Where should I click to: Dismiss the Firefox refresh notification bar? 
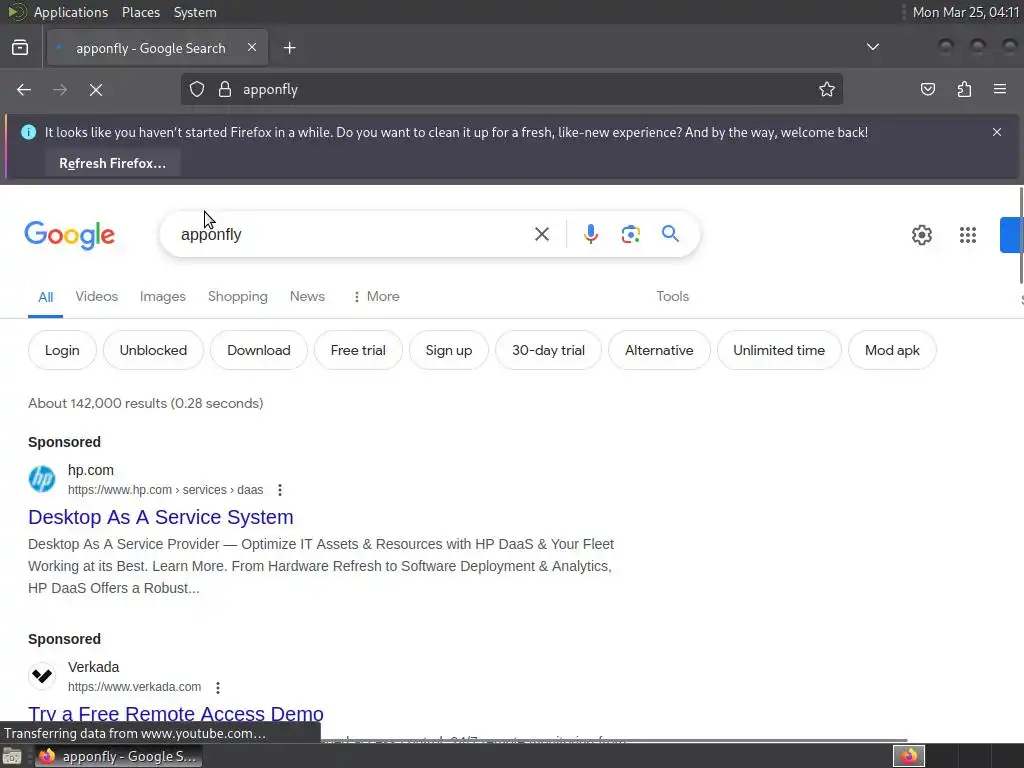tap(997, 132)
